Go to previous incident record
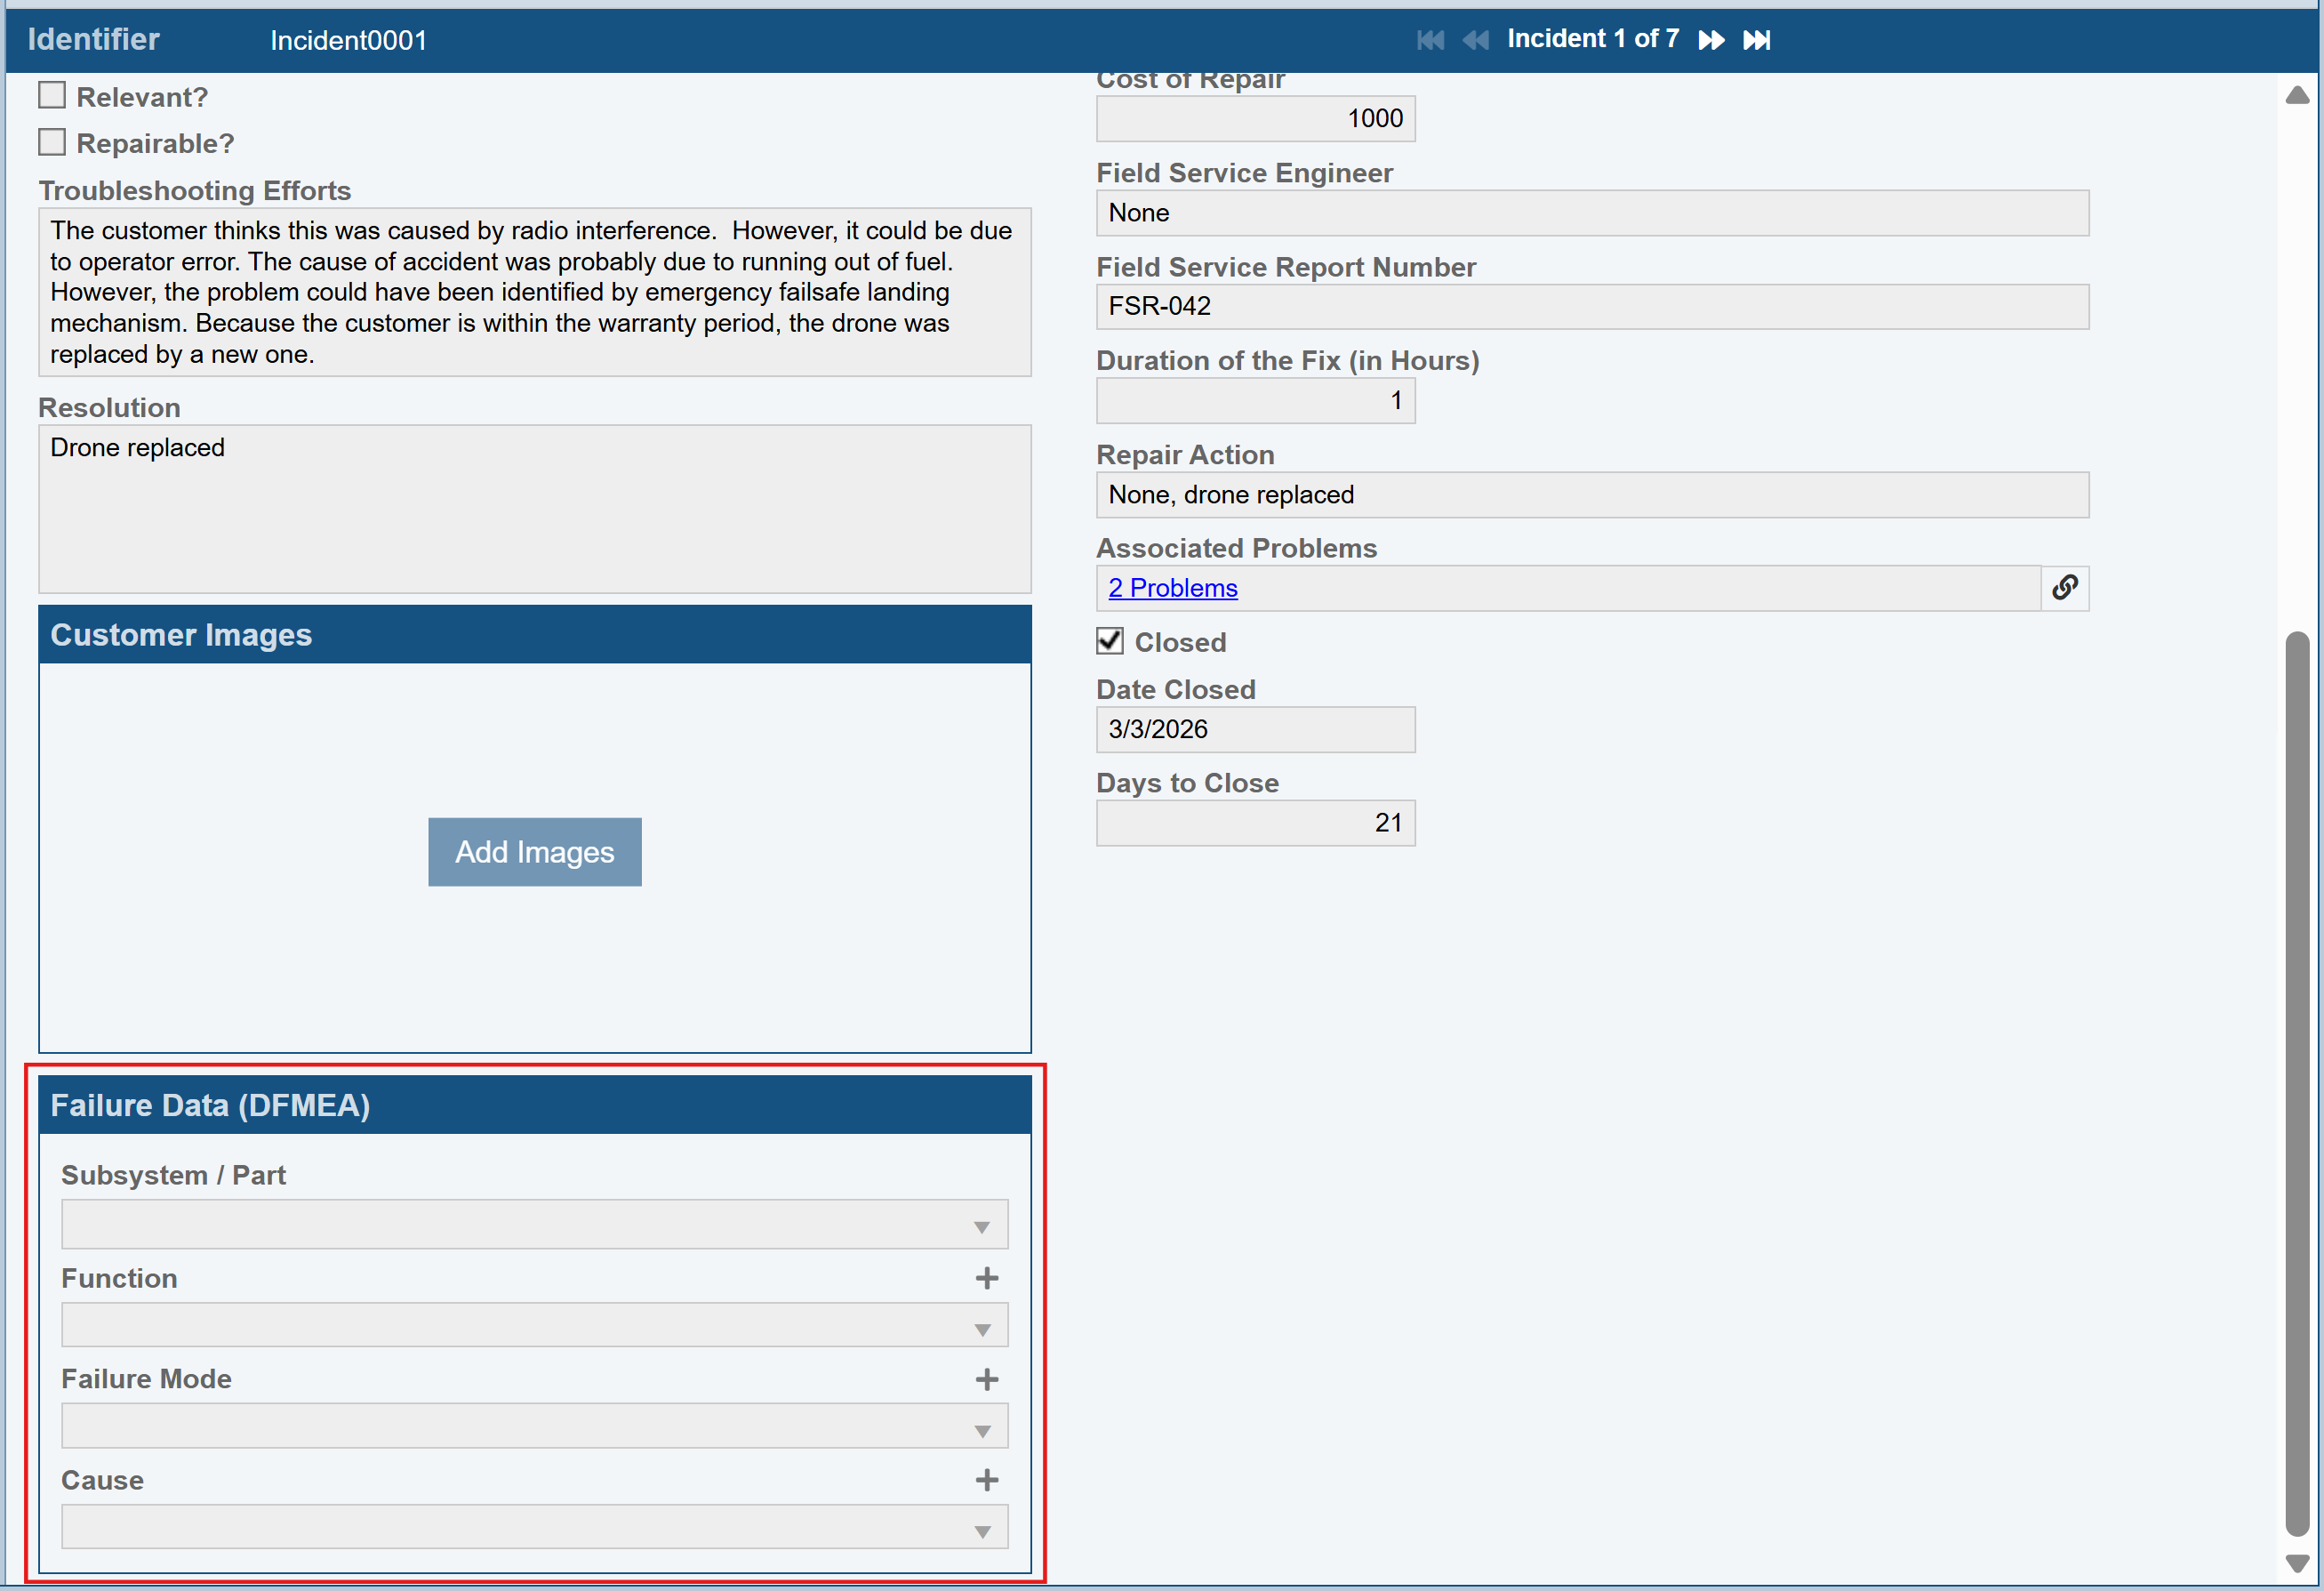 [1475, 40]
